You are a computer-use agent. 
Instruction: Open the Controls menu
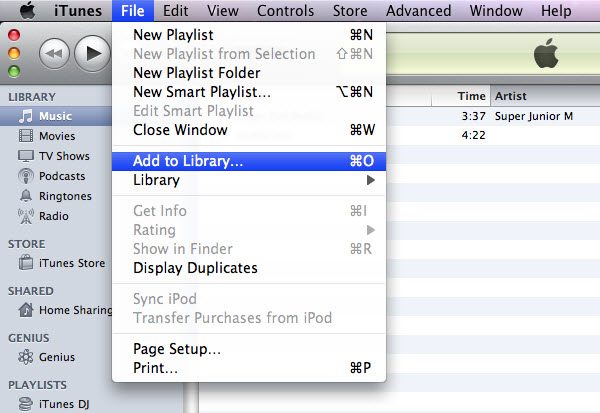click(285, 11)
